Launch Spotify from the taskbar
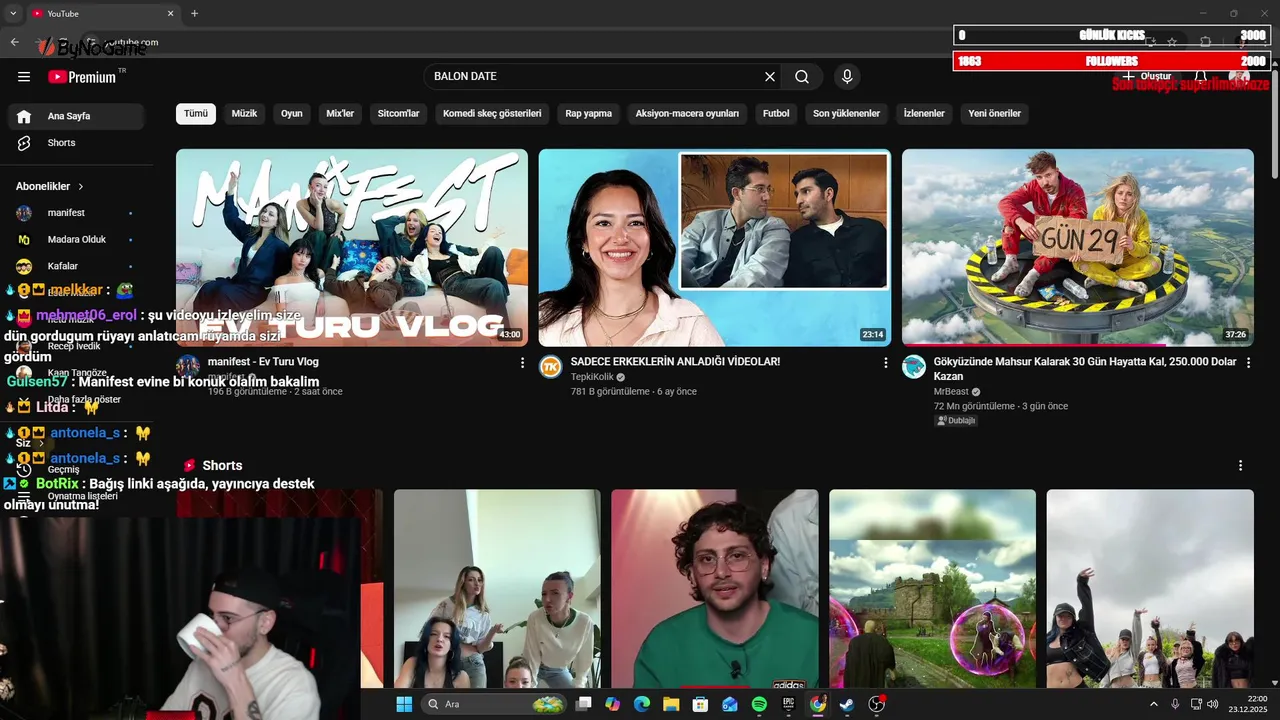This screenshot has height=720, width=1280. coord(759,704)
